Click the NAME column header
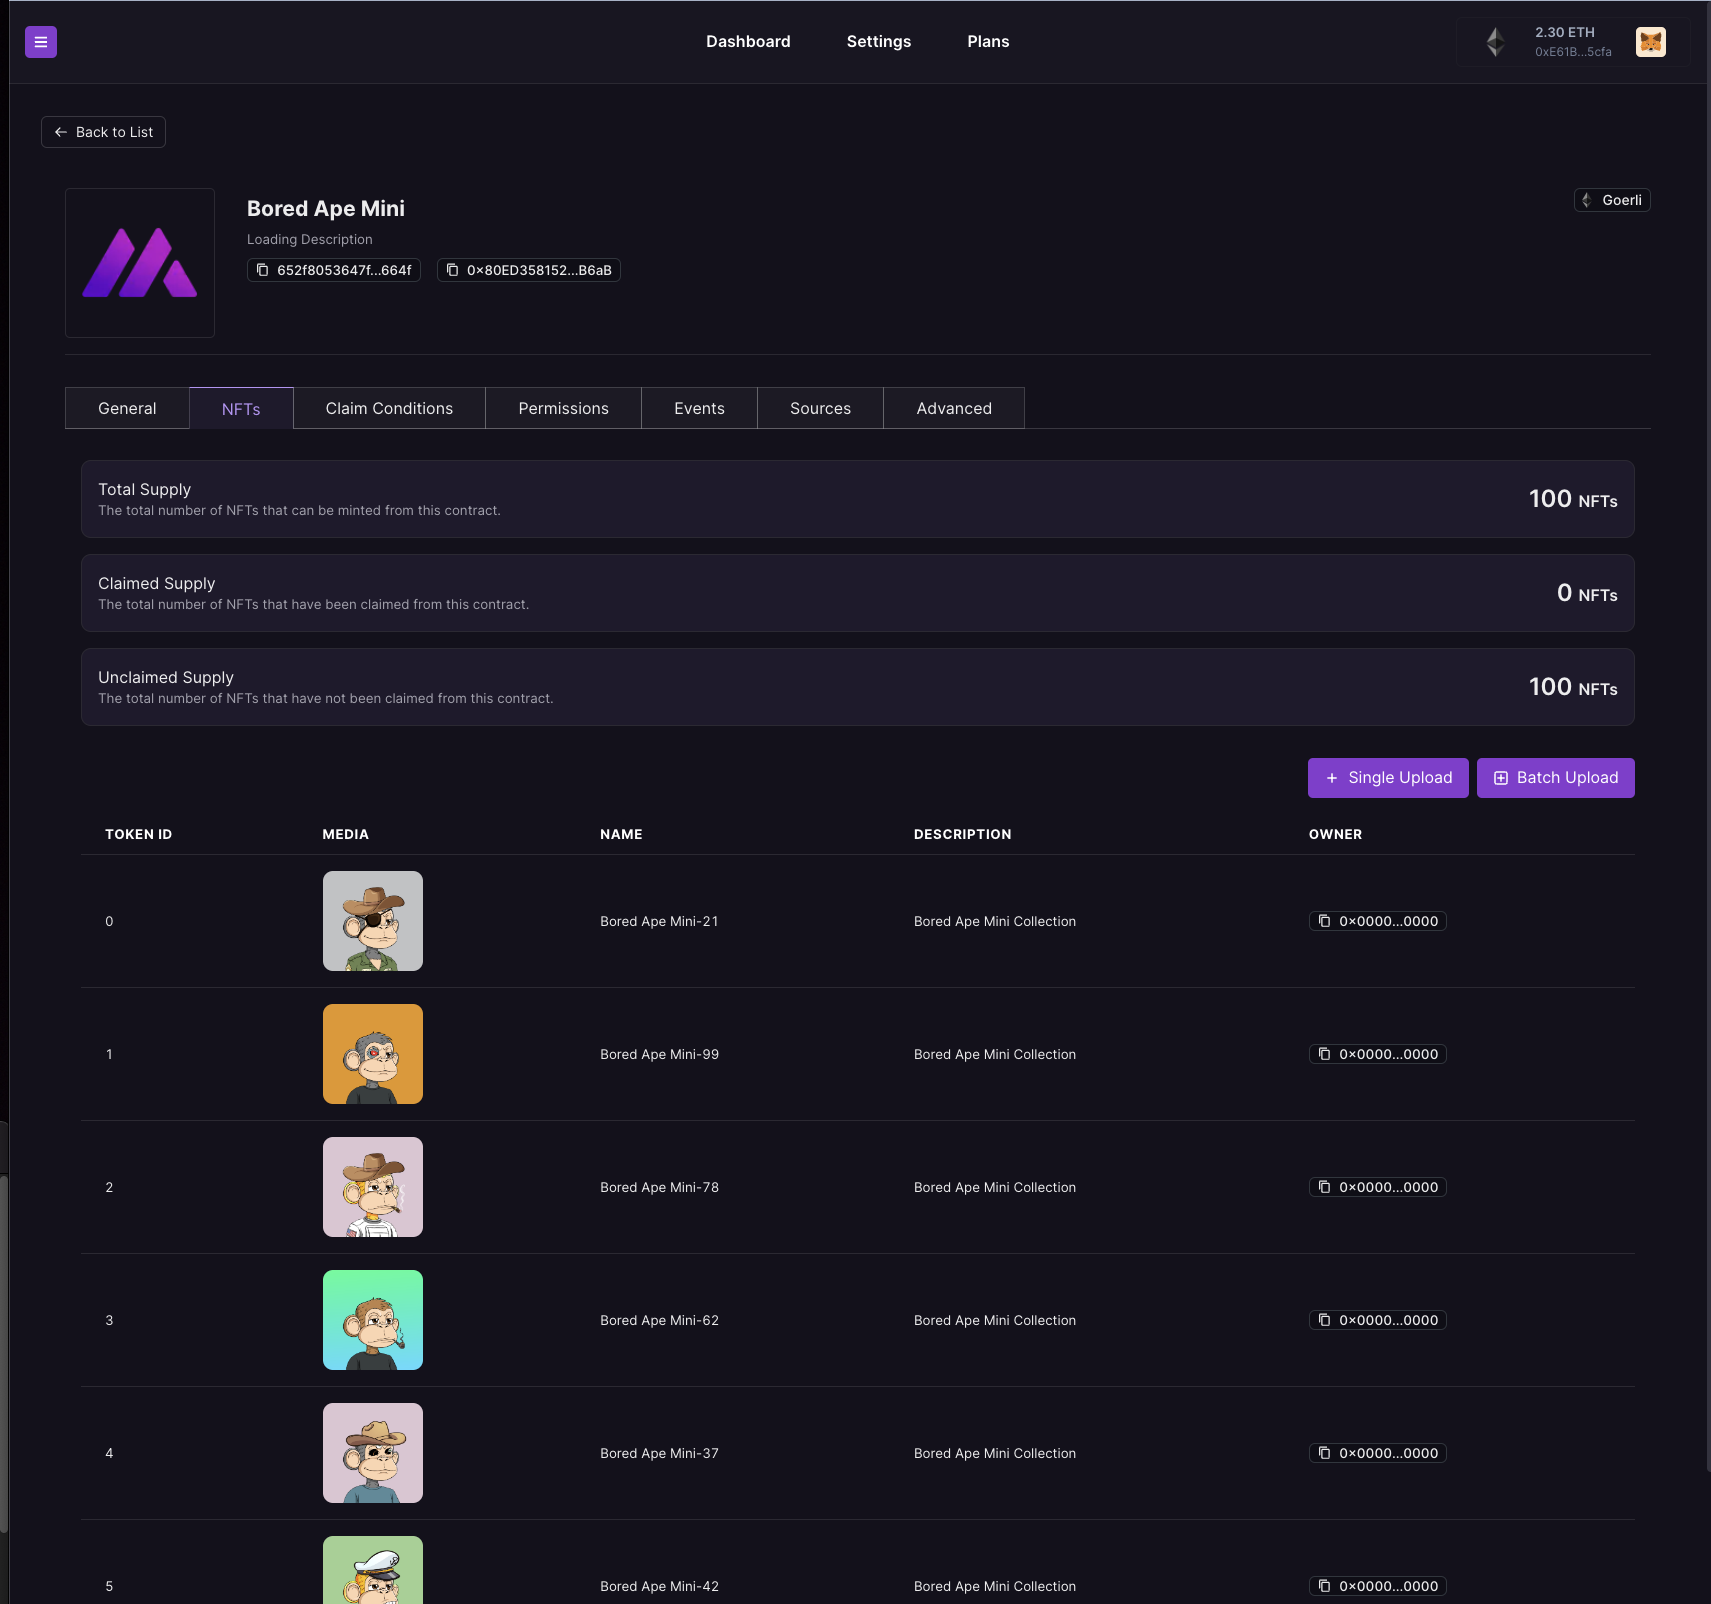 pyautogui.click(x=621, y=834)
